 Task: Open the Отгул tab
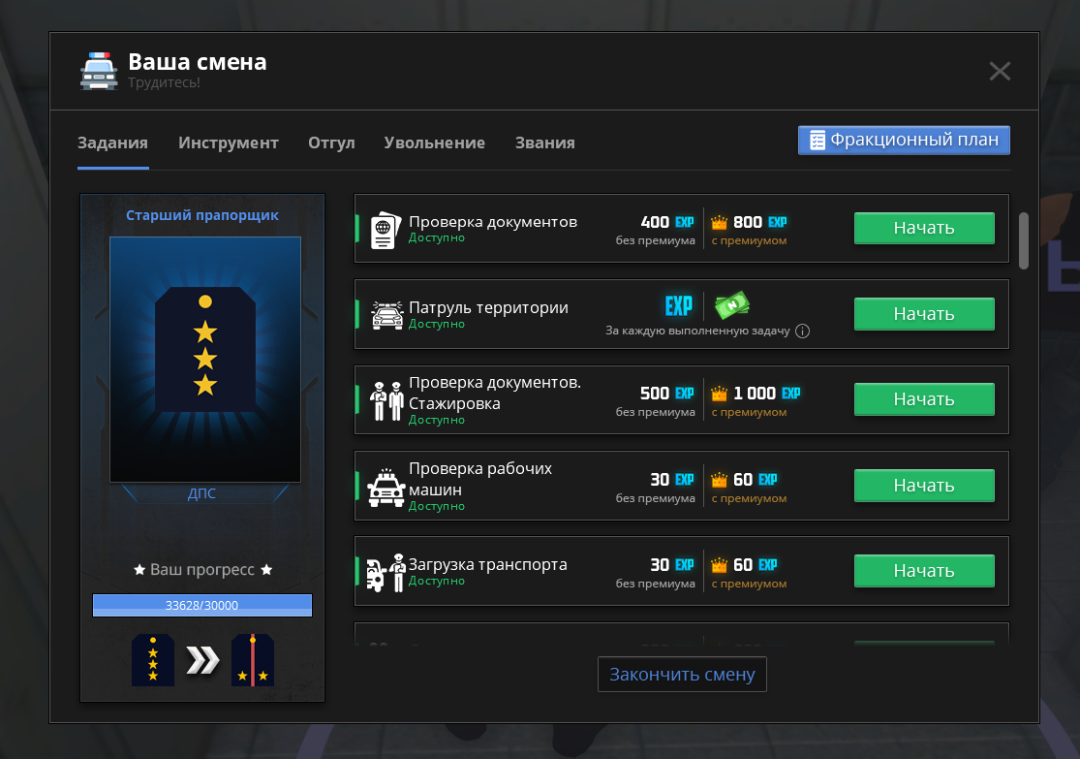[331, 143]
